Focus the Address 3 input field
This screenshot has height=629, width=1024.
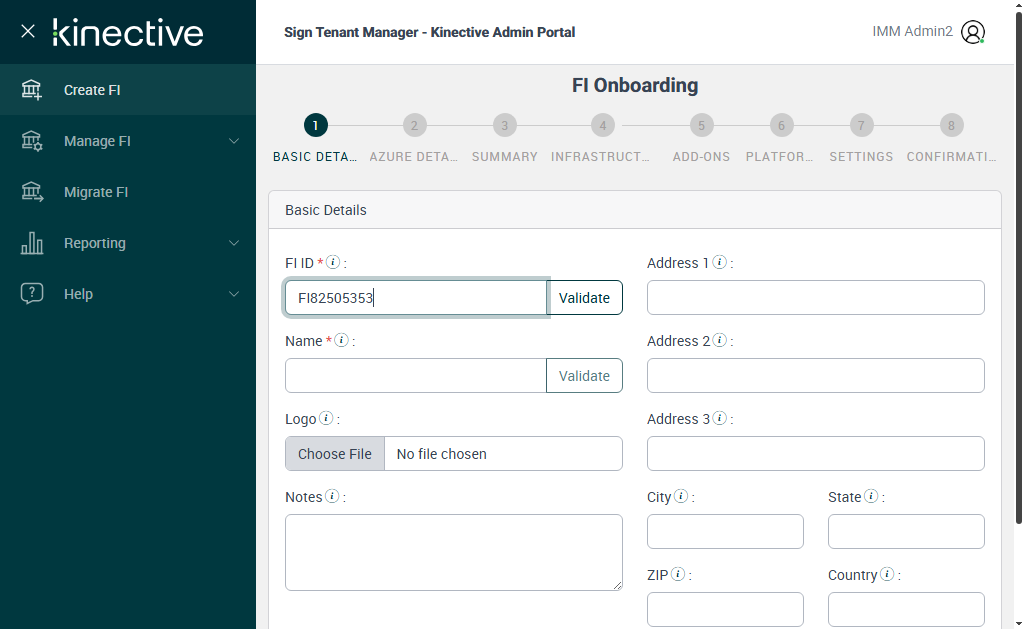(x=816, y=454)
